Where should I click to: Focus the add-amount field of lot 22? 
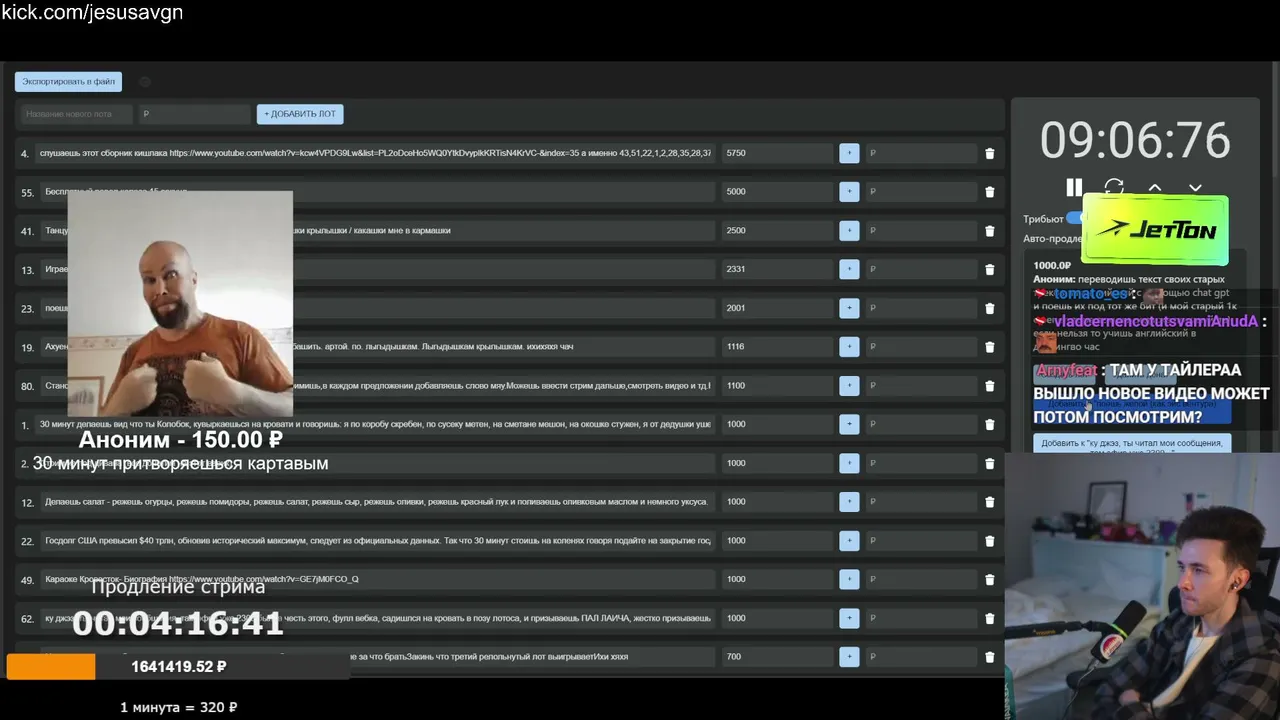click(x=921, y=541)
